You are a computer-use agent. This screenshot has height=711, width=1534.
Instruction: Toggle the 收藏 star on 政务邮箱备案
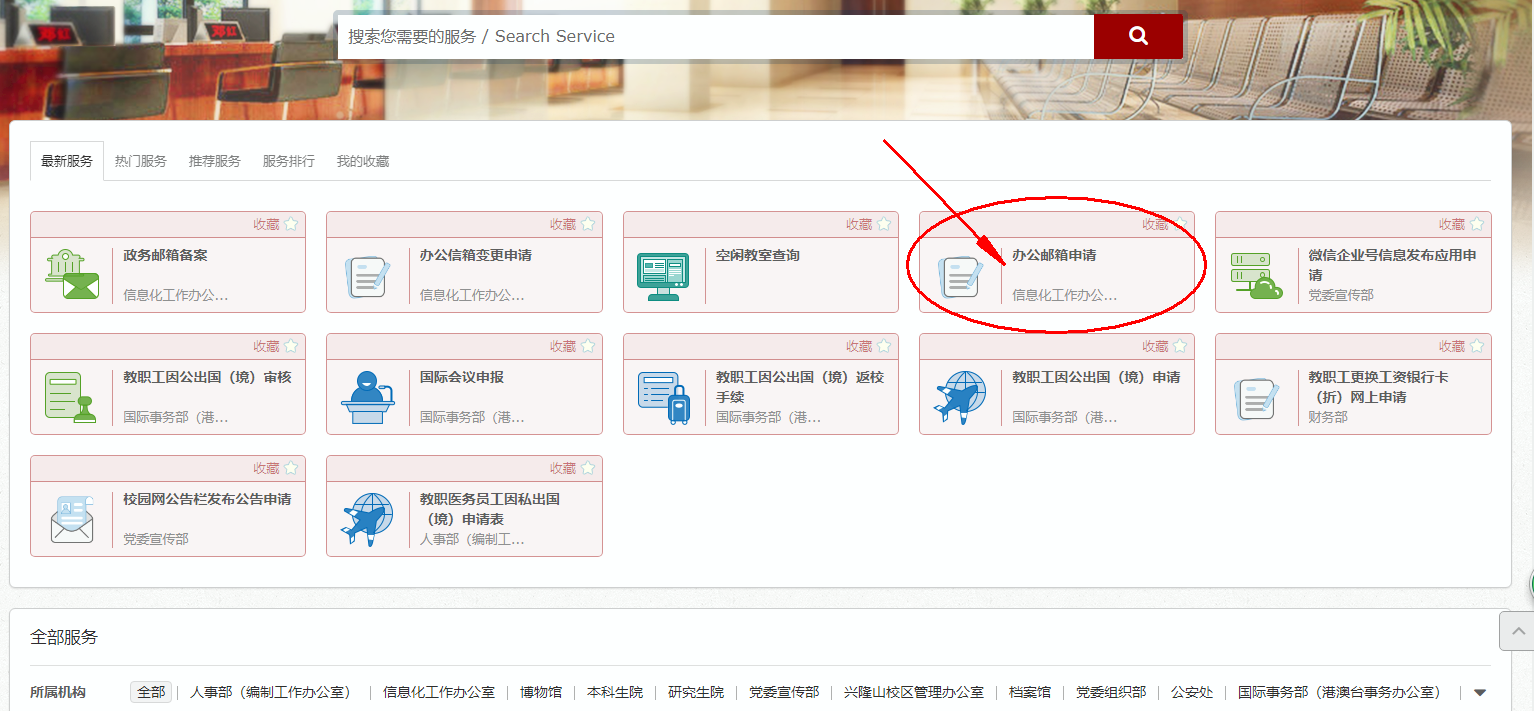coord(291,224)
